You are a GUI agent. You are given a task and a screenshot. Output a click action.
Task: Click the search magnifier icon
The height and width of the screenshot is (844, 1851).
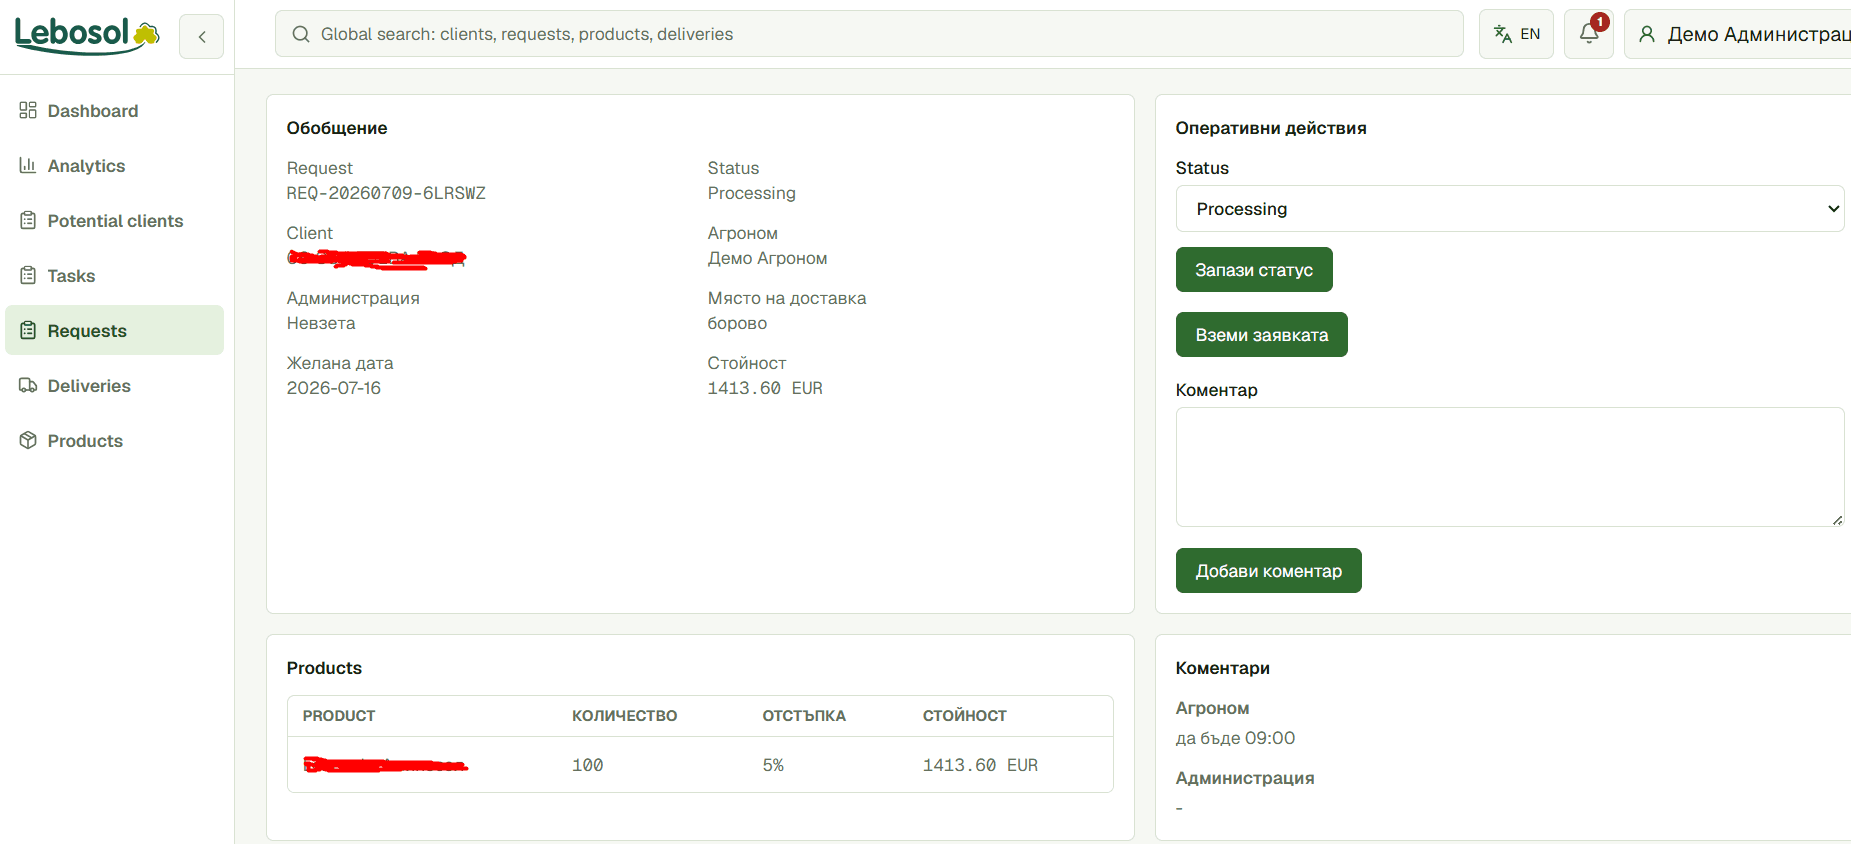pos(301,34)
